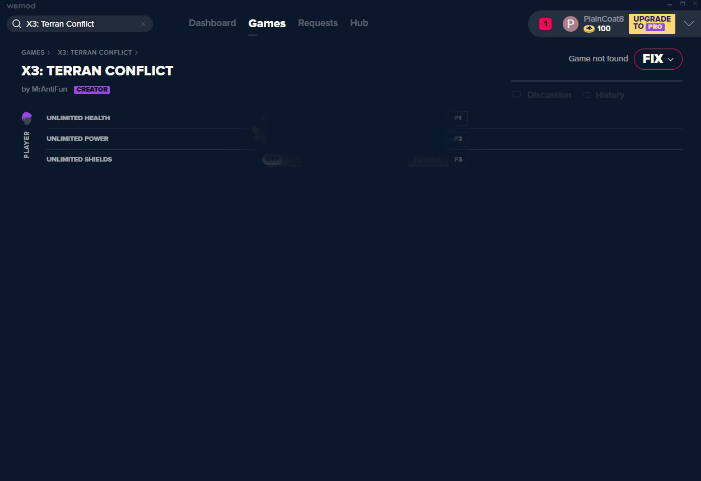This screenshot has height=481, width=701.
Task: Go to the Hub tab
Action: click(x=359, y=23)
